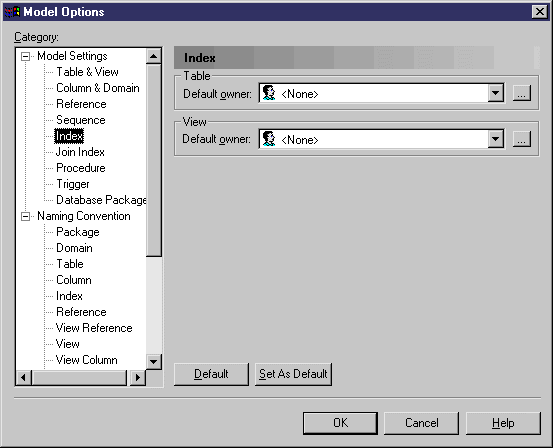Click the OK button

click(x=340, y=423)
